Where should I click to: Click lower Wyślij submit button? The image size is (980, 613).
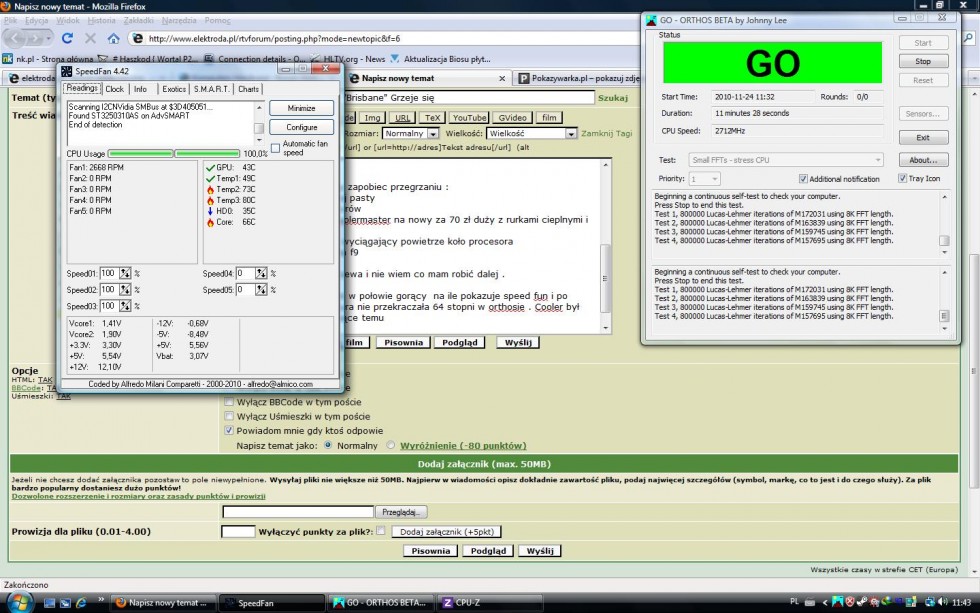coord(540,551)
